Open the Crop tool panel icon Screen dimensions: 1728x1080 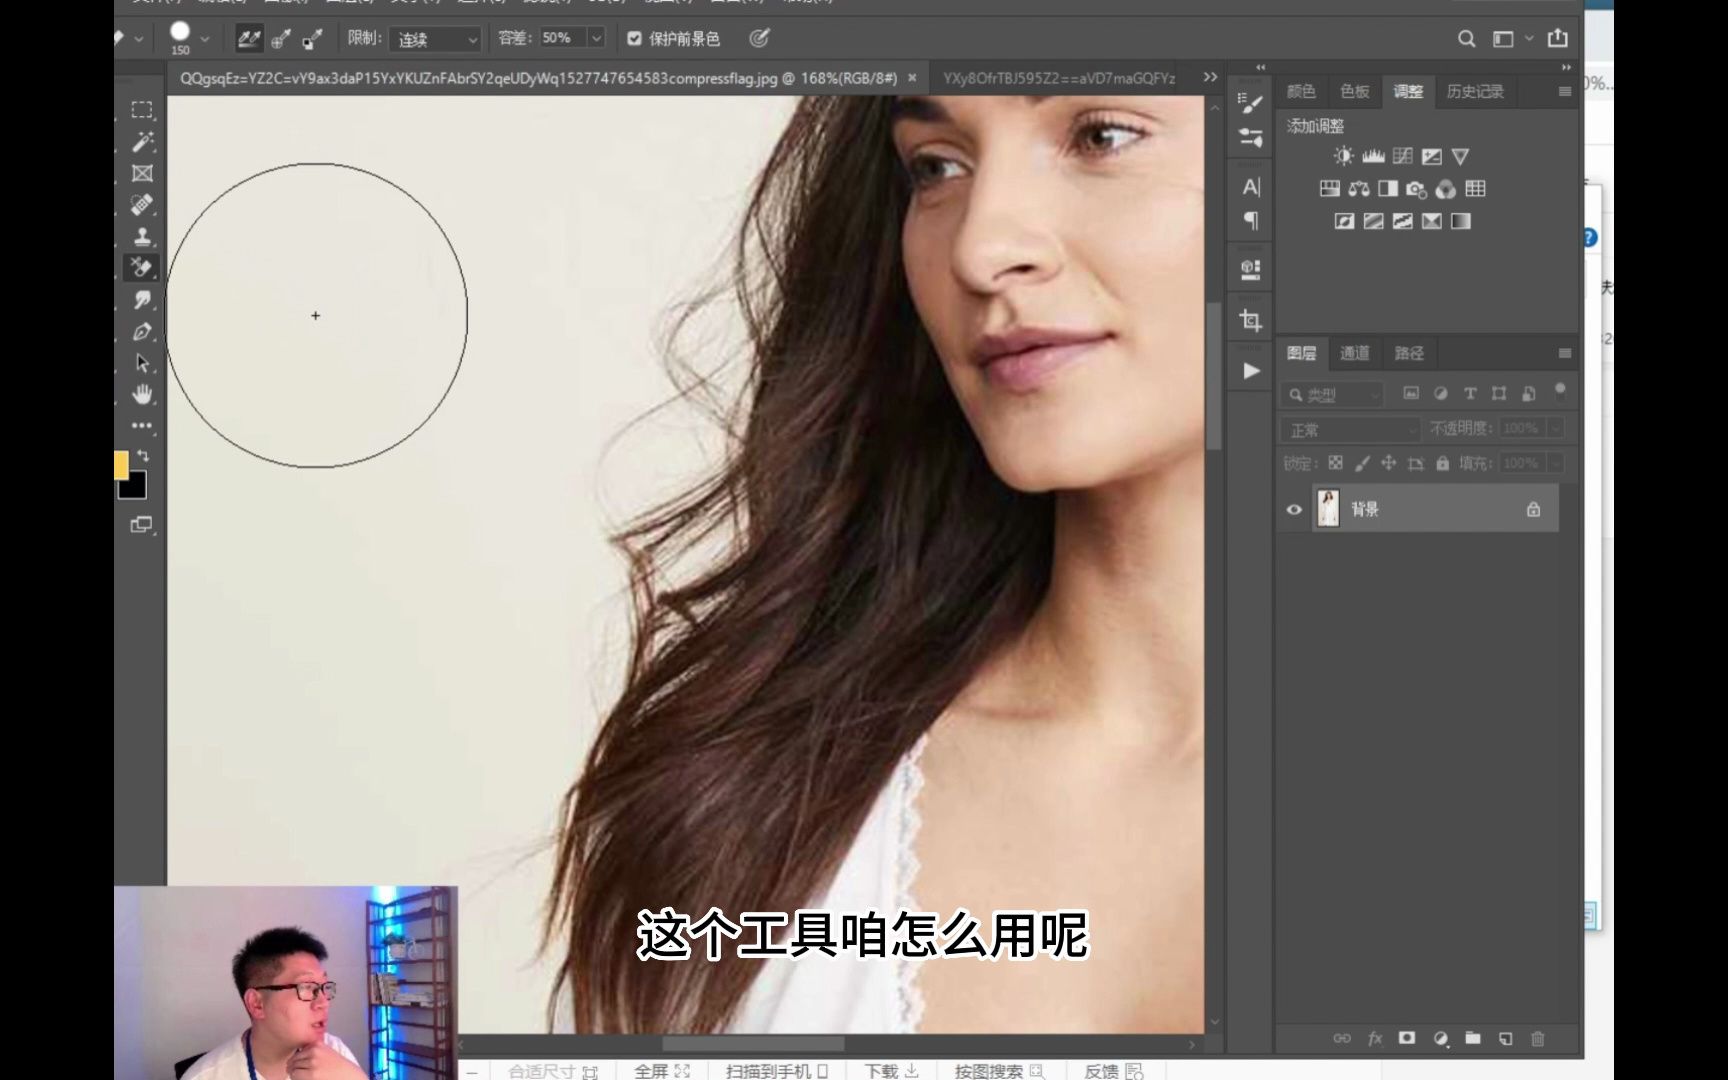(x=1249, y=320)
